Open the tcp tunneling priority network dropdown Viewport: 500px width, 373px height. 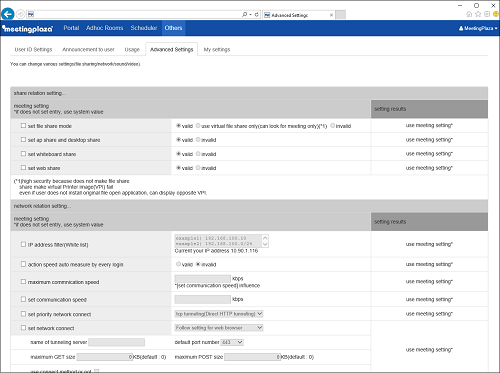tap(219, 314)
